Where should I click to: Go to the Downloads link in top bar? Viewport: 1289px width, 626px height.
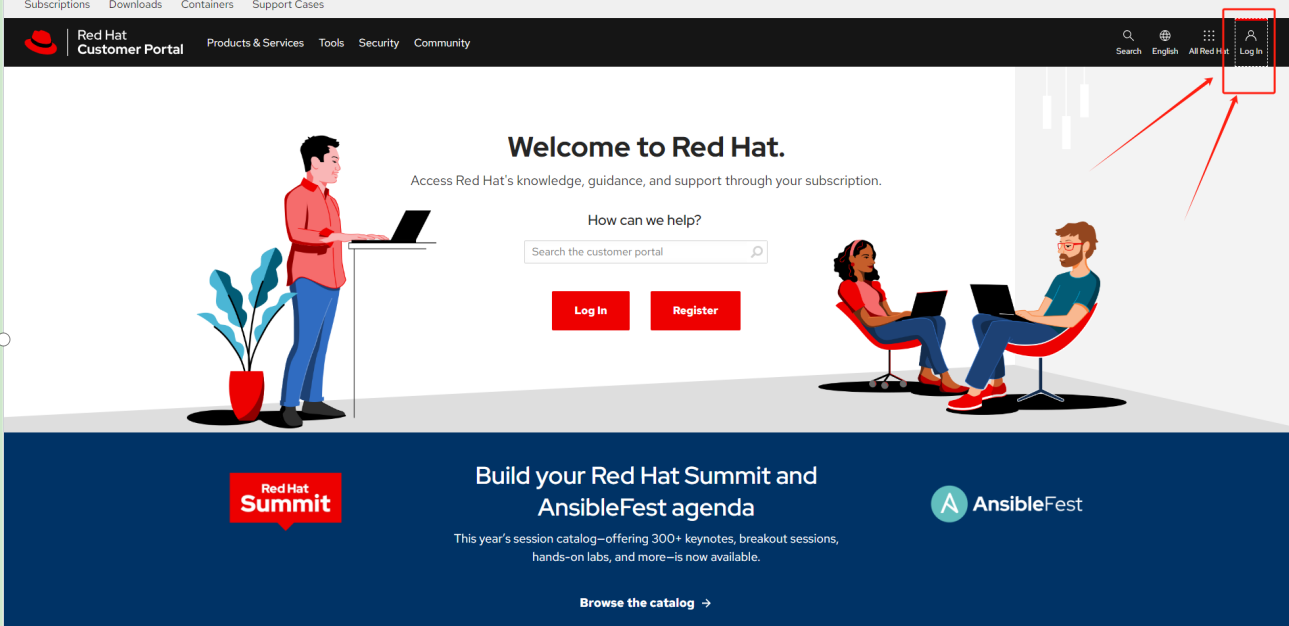click(x=135, y=5)
